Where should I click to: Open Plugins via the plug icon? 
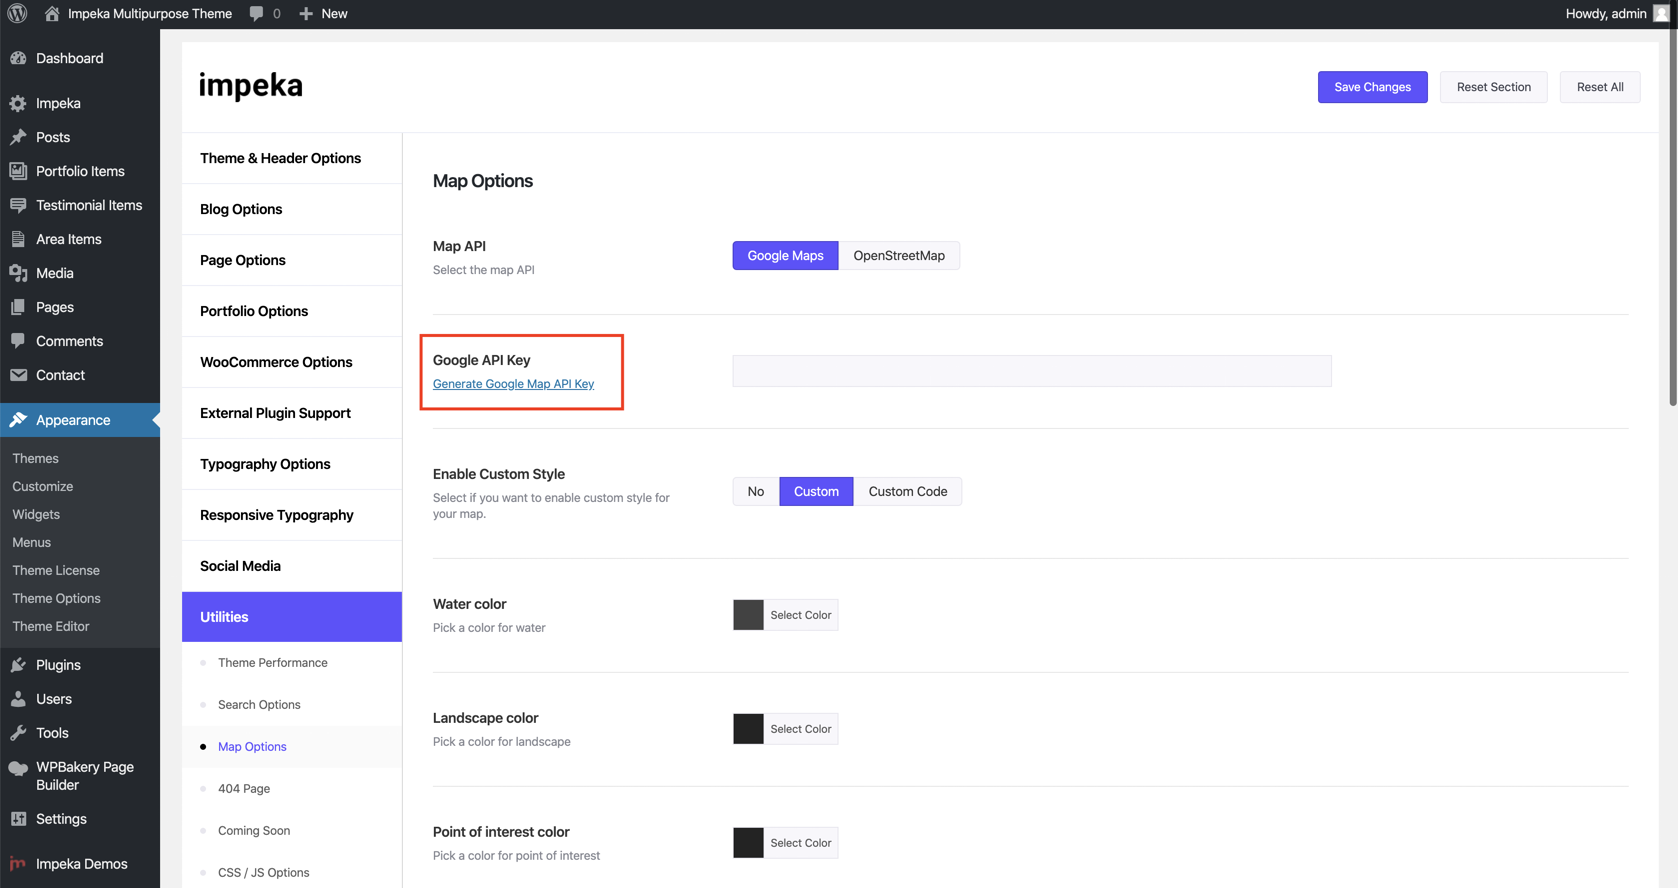pos(18,665)
